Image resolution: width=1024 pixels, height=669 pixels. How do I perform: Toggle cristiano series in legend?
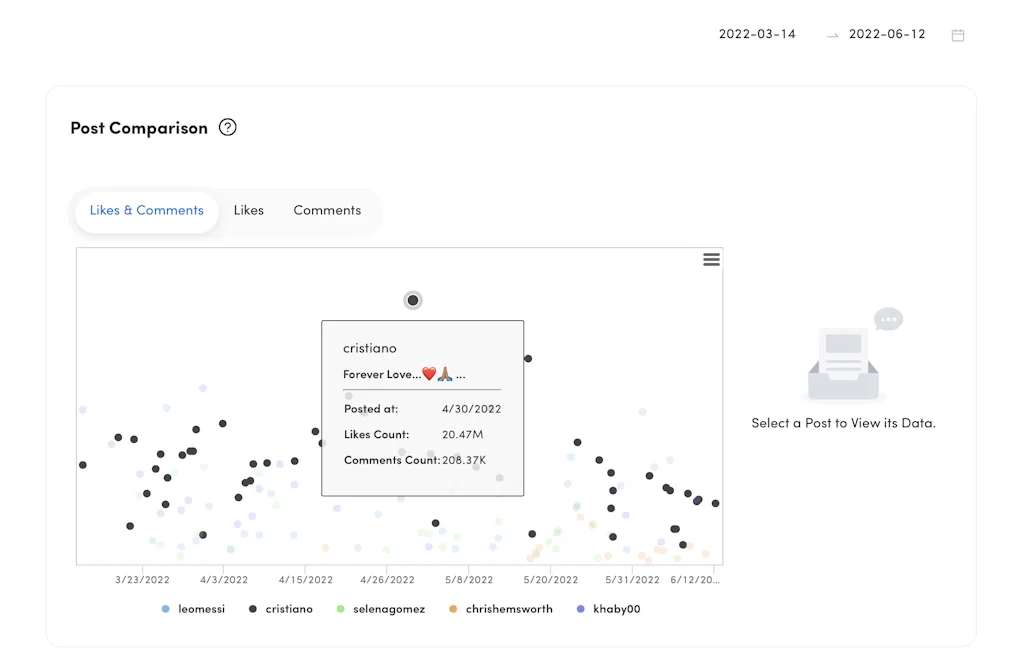pyautogui.click(x=289, y=609)
